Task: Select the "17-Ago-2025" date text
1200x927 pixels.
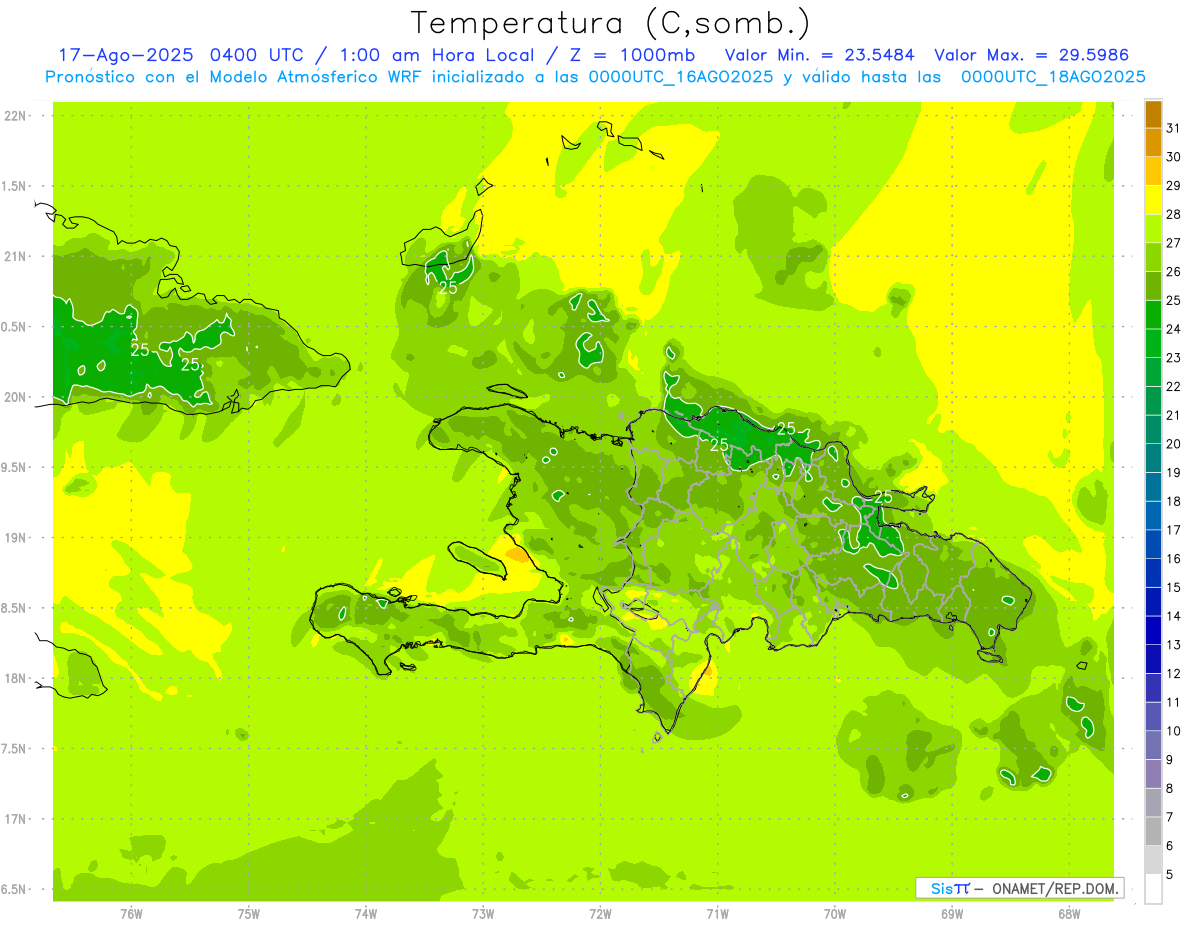Action: point(125,55)
